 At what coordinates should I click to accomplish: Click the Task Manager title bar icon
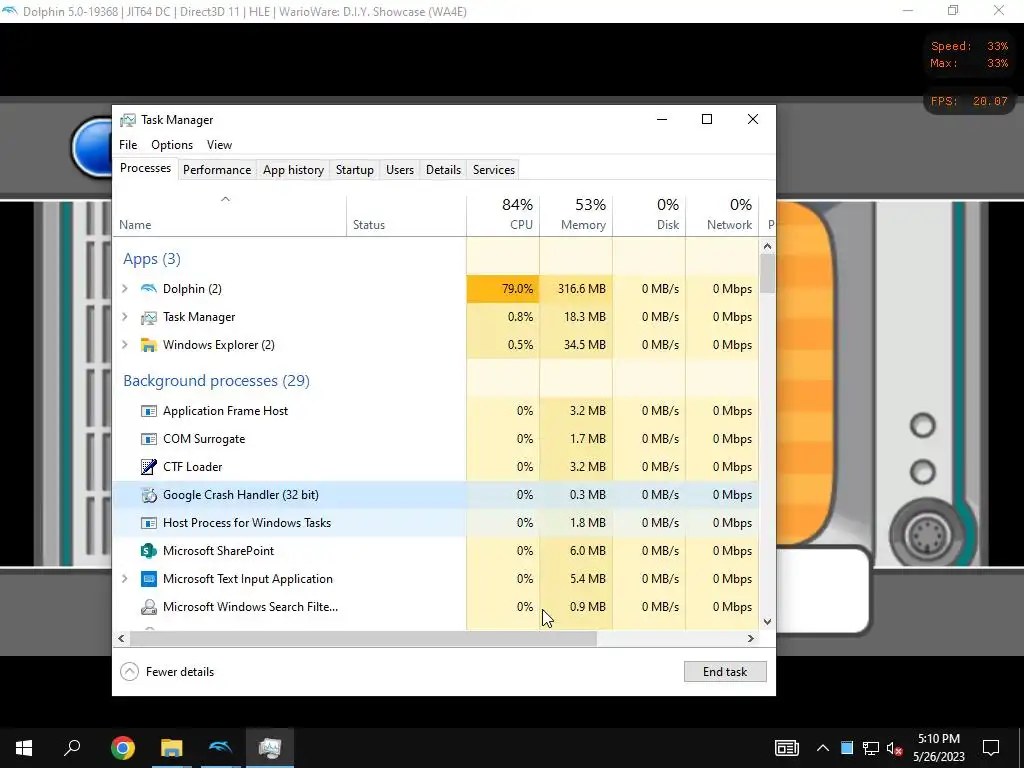(x=128, y=120)
